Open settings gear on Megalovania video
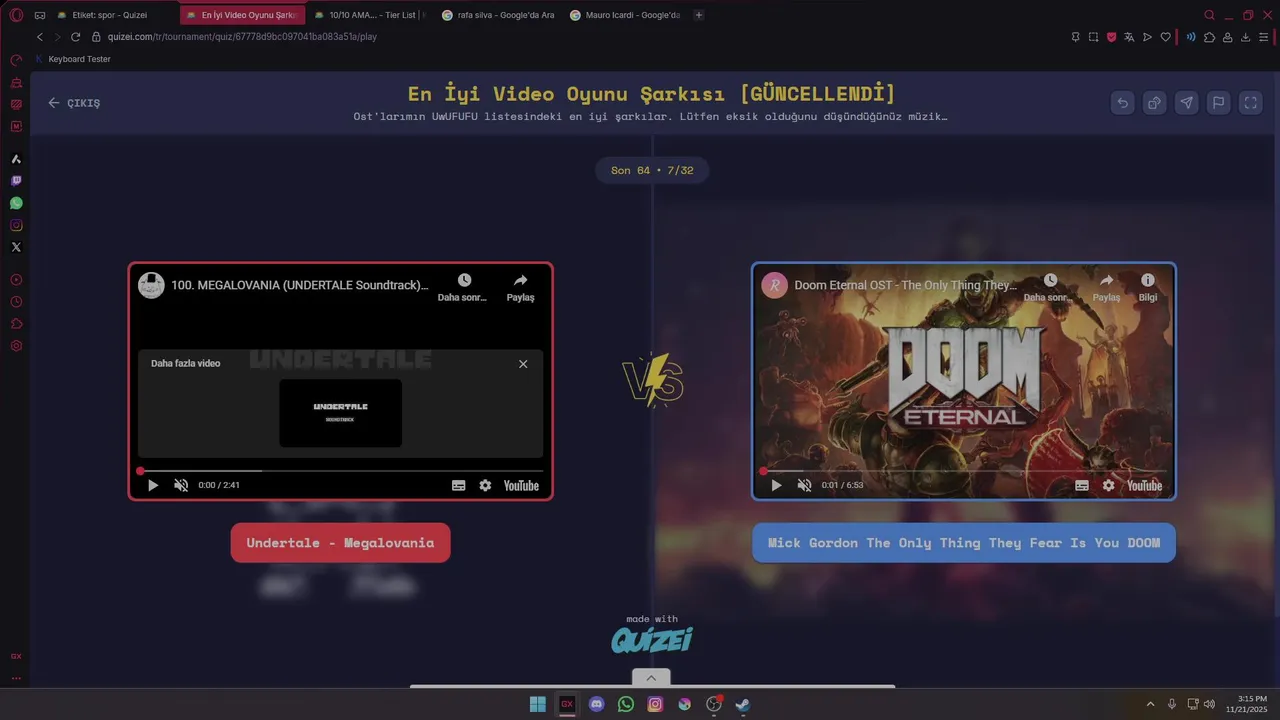The height and width of the screenshot is (720, 1280). [x=485, y=485]
